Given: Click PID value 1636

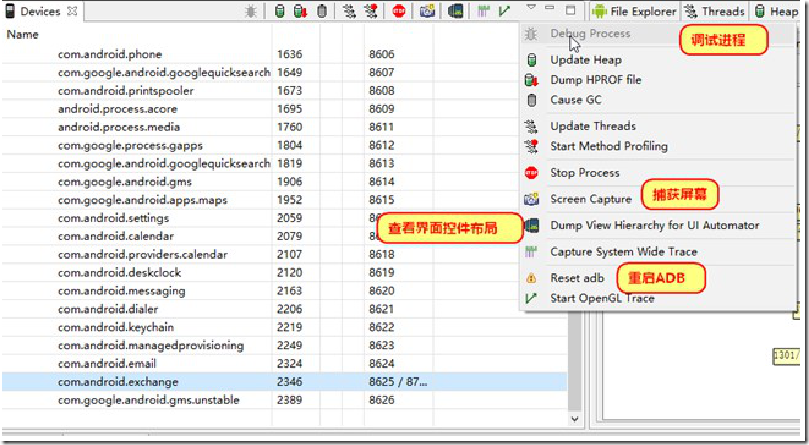Looking at the screenshot, I should click(x=289, y=54).
